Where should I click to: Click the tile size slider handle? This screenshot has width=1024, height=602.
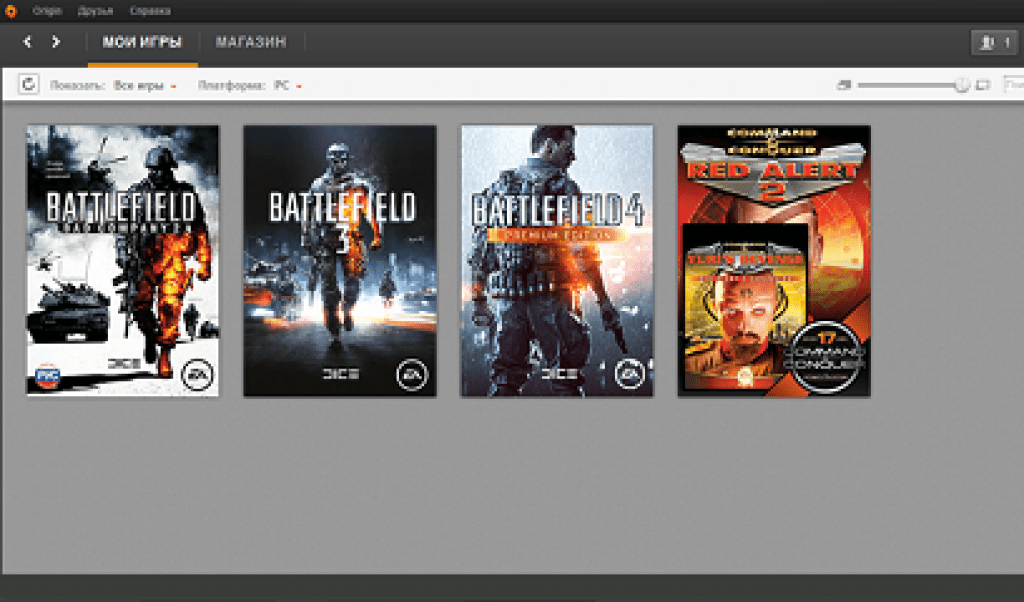[962, 86]
